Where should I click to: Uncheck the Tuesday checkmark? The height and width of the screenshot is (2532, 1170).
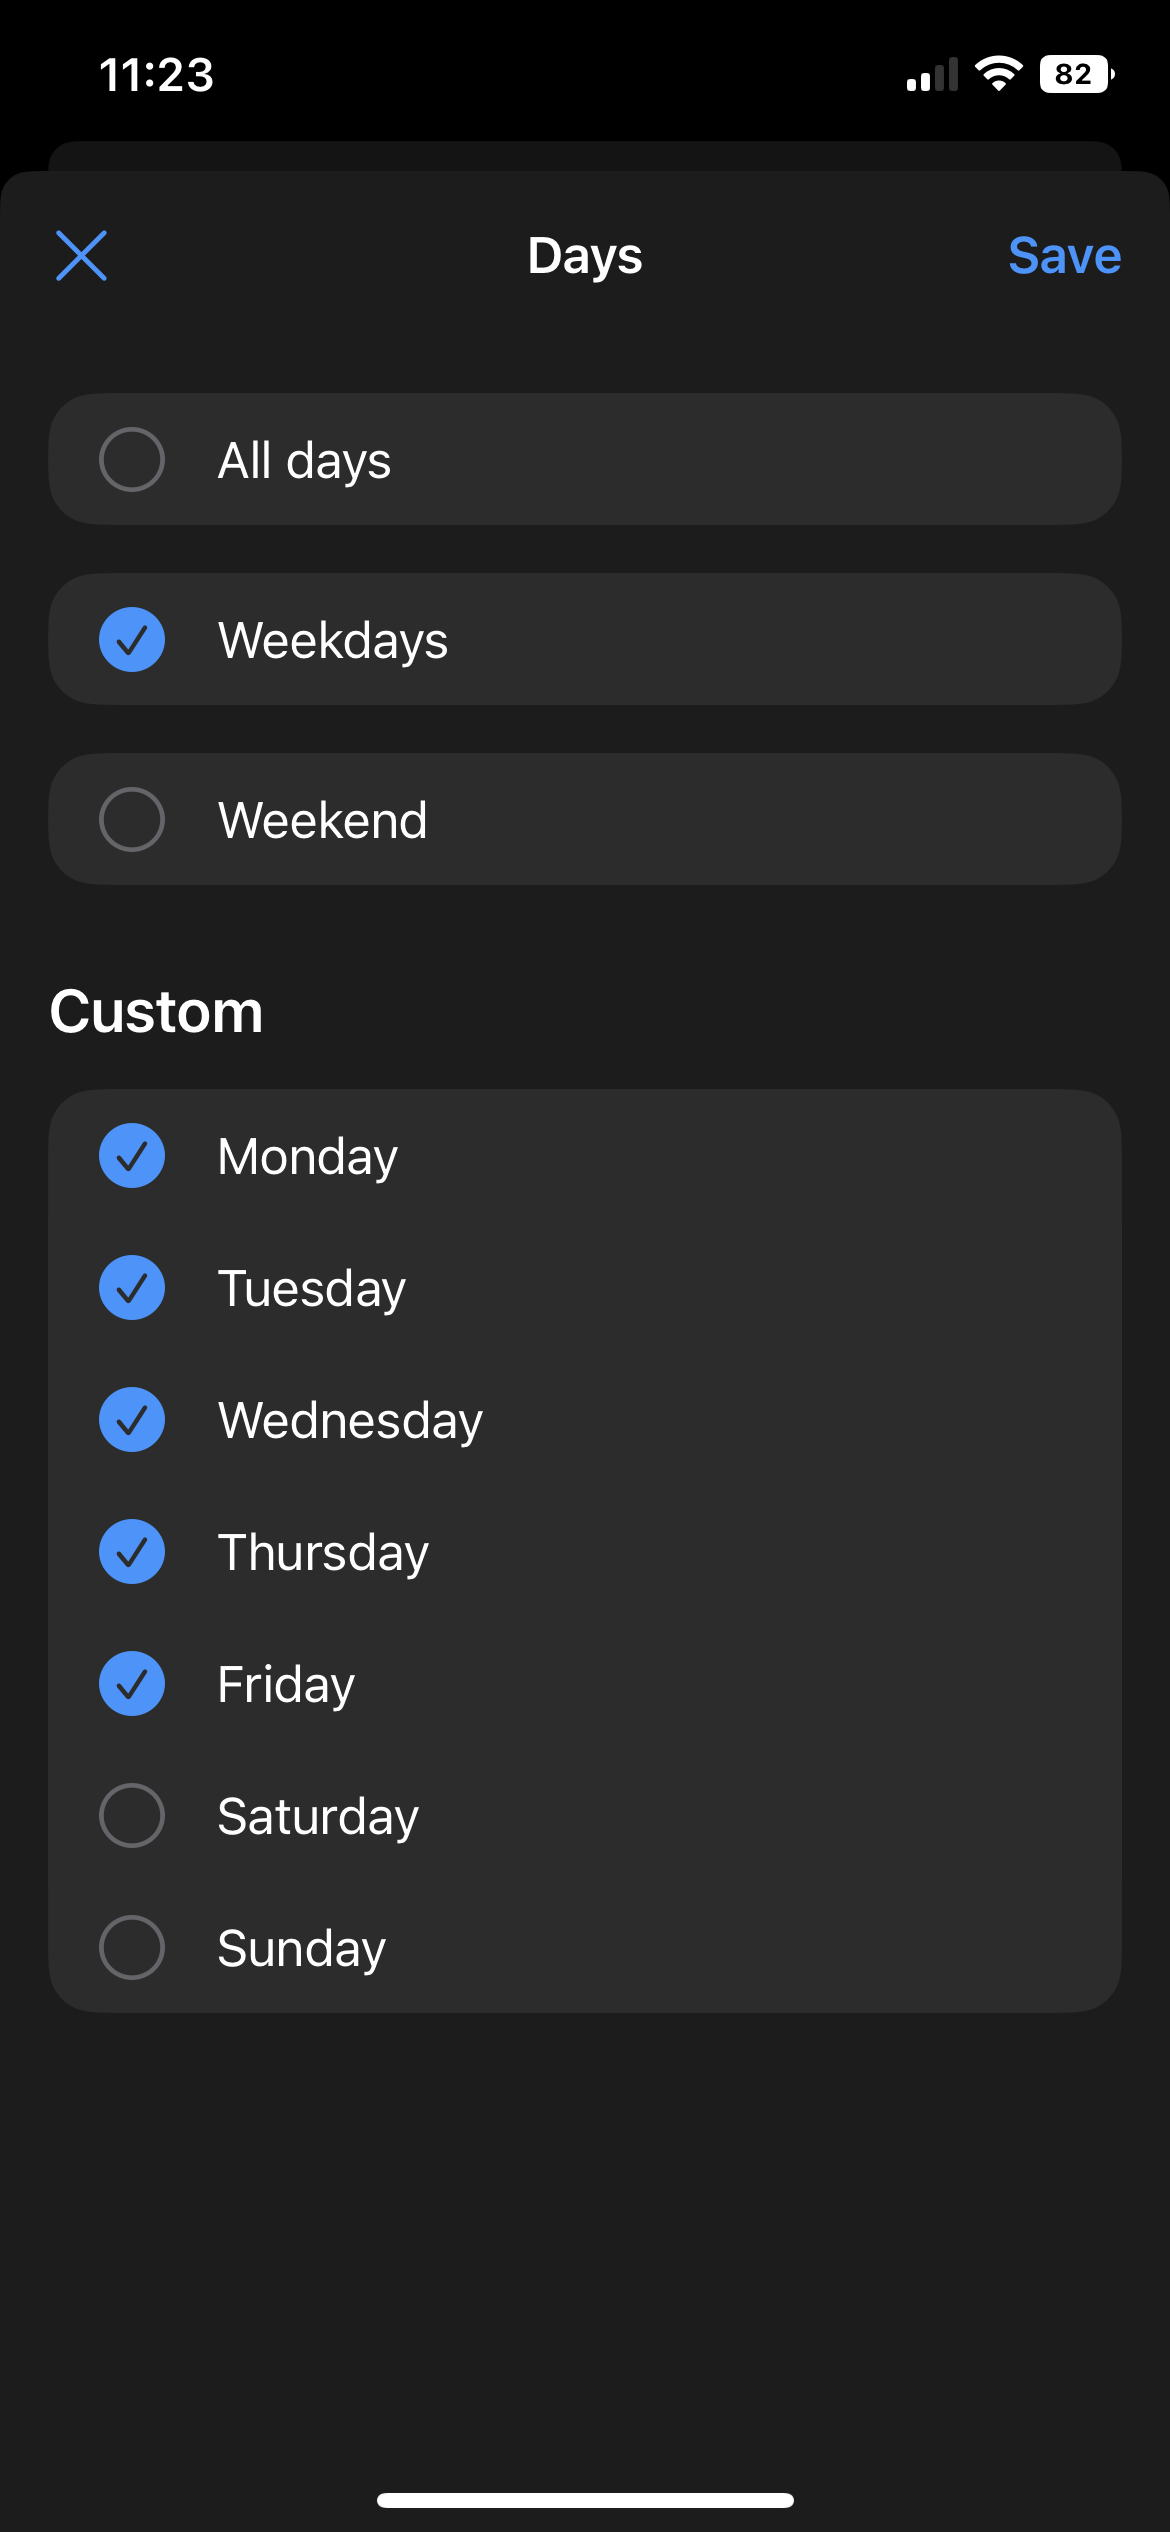coord(132,1288)
